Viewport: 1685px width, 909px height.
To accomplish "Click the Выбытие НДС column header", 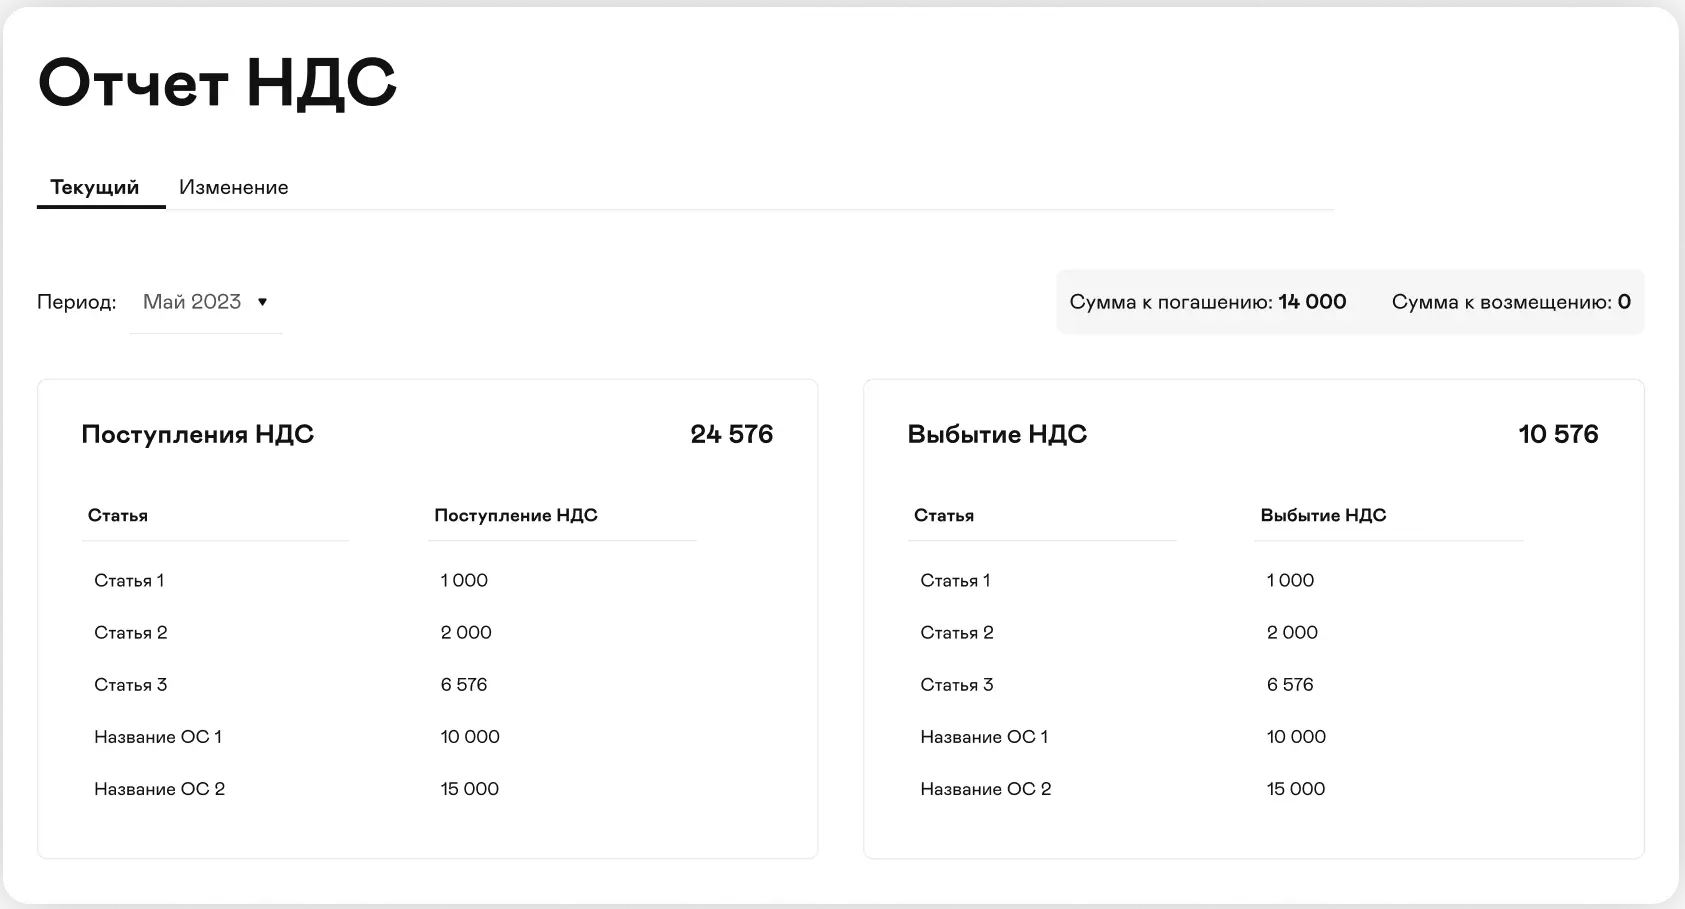I will tap(1323, 516).
